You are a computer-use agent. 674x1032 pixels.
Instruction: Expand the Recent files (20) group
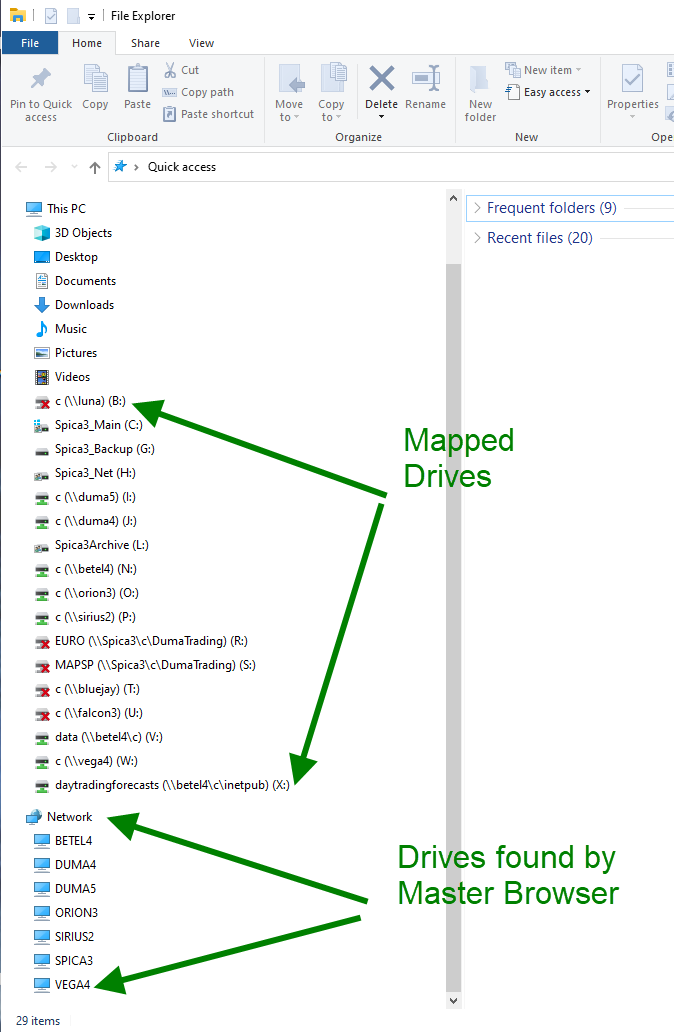click(477, 238)
